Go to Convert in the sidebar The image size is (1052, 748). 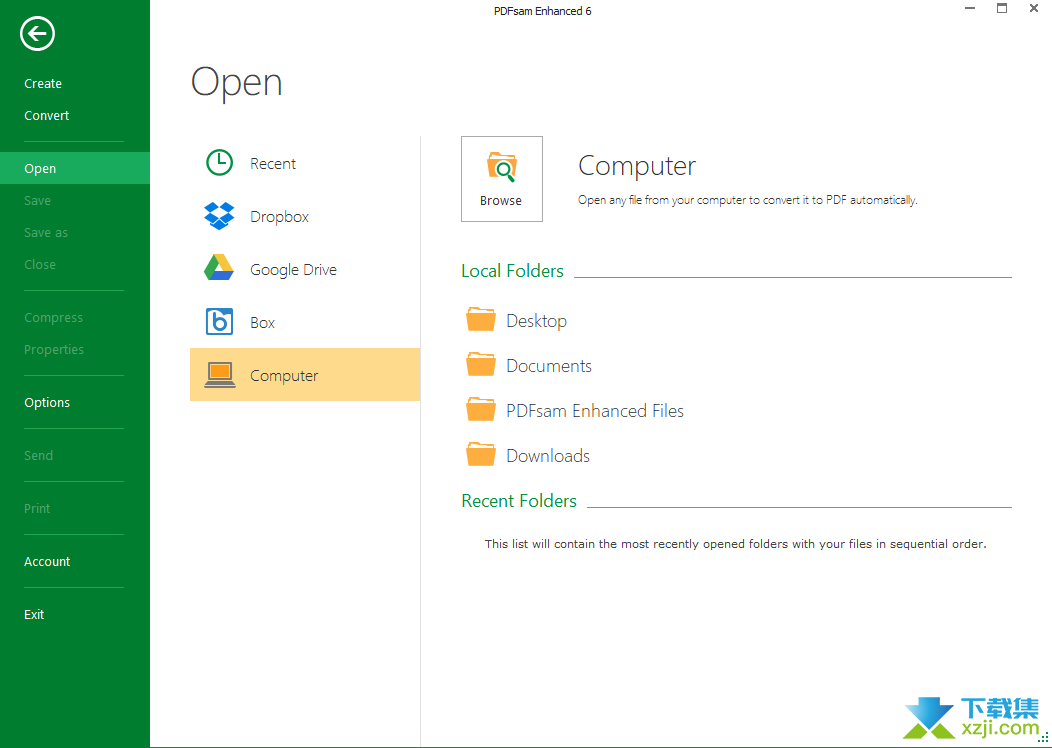pos(47,116)
